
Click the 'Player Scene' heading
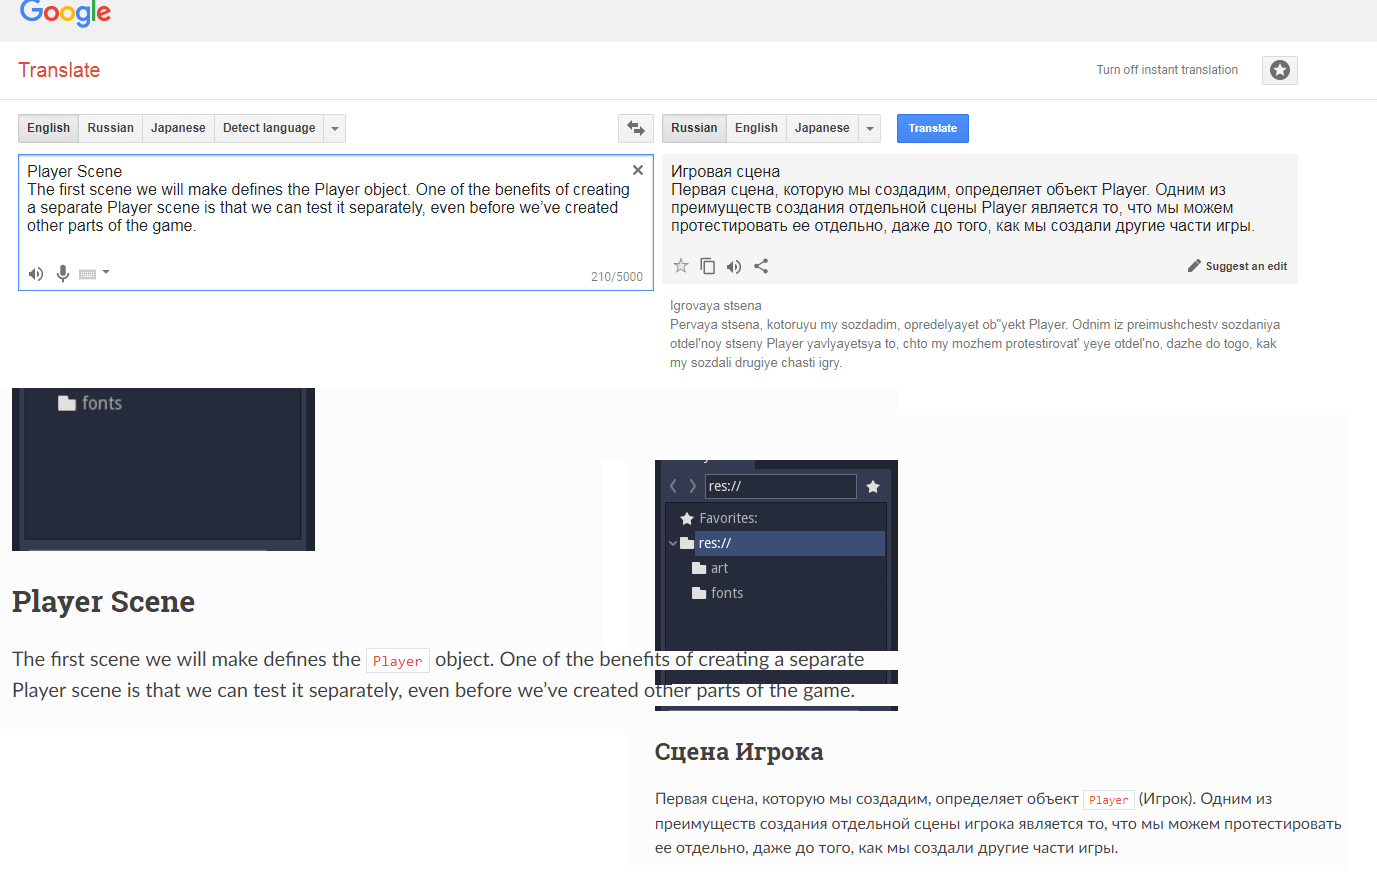103,602
